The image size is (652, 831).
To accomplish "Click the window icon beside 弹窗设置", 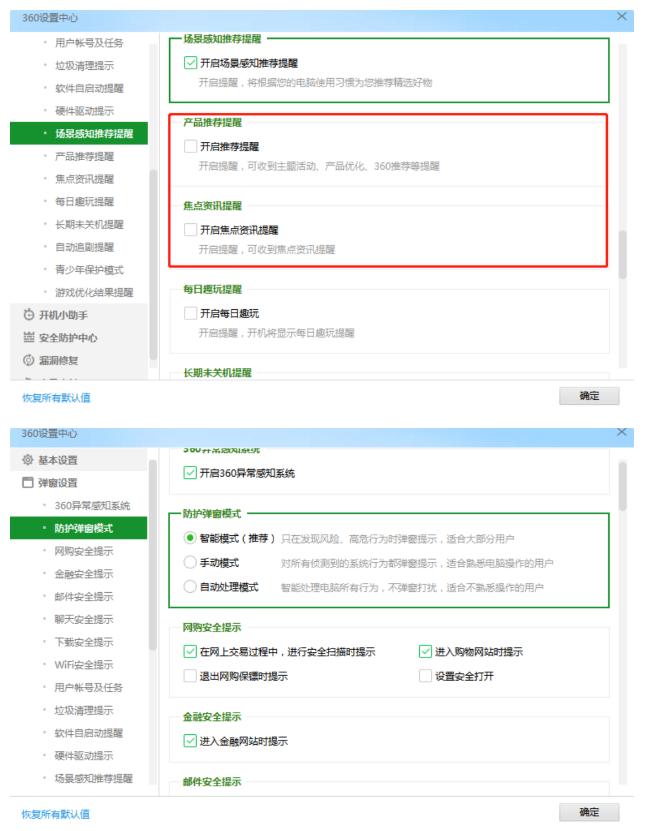I will click(x=28, y=482).
